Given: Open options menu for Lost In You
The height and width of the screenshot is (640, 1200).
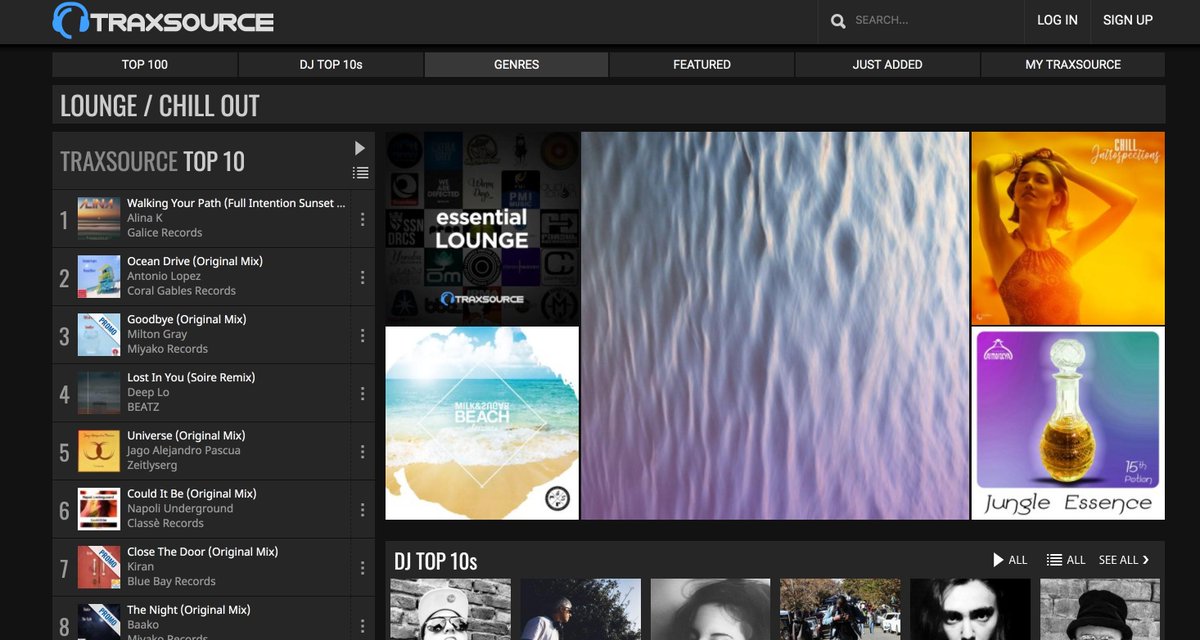Looking at the screenshot, I should click(x=362, y=393).
